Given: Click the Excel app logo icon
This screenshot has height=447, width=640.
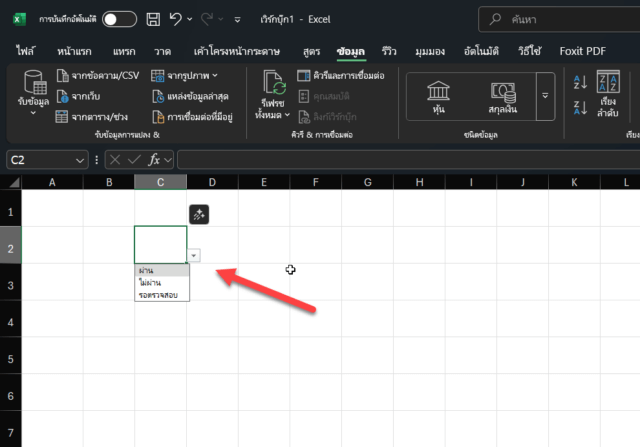Looking at the screenshot, I should [x=19, y=19].
